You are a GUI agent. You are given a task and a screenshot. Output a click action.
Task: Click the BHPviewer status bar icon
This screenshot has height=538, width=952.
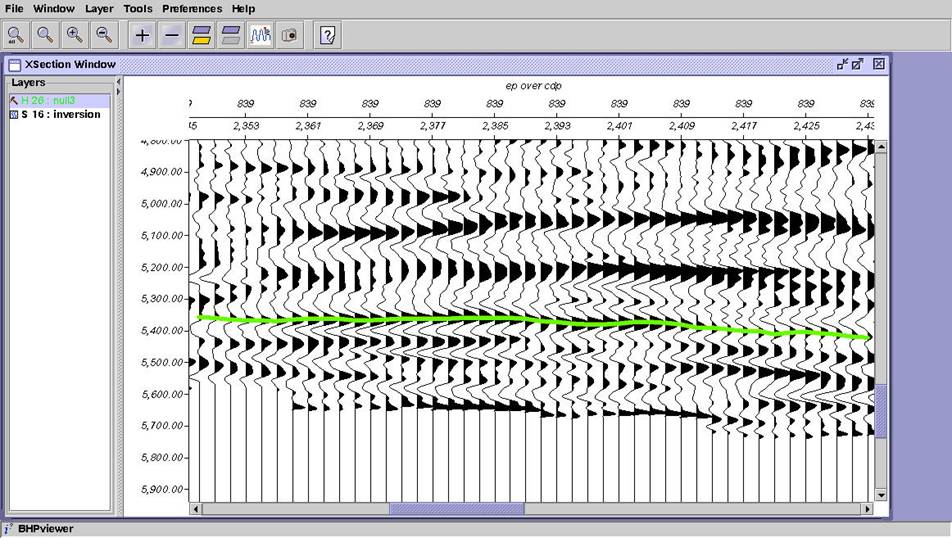[x=8, y=529]
